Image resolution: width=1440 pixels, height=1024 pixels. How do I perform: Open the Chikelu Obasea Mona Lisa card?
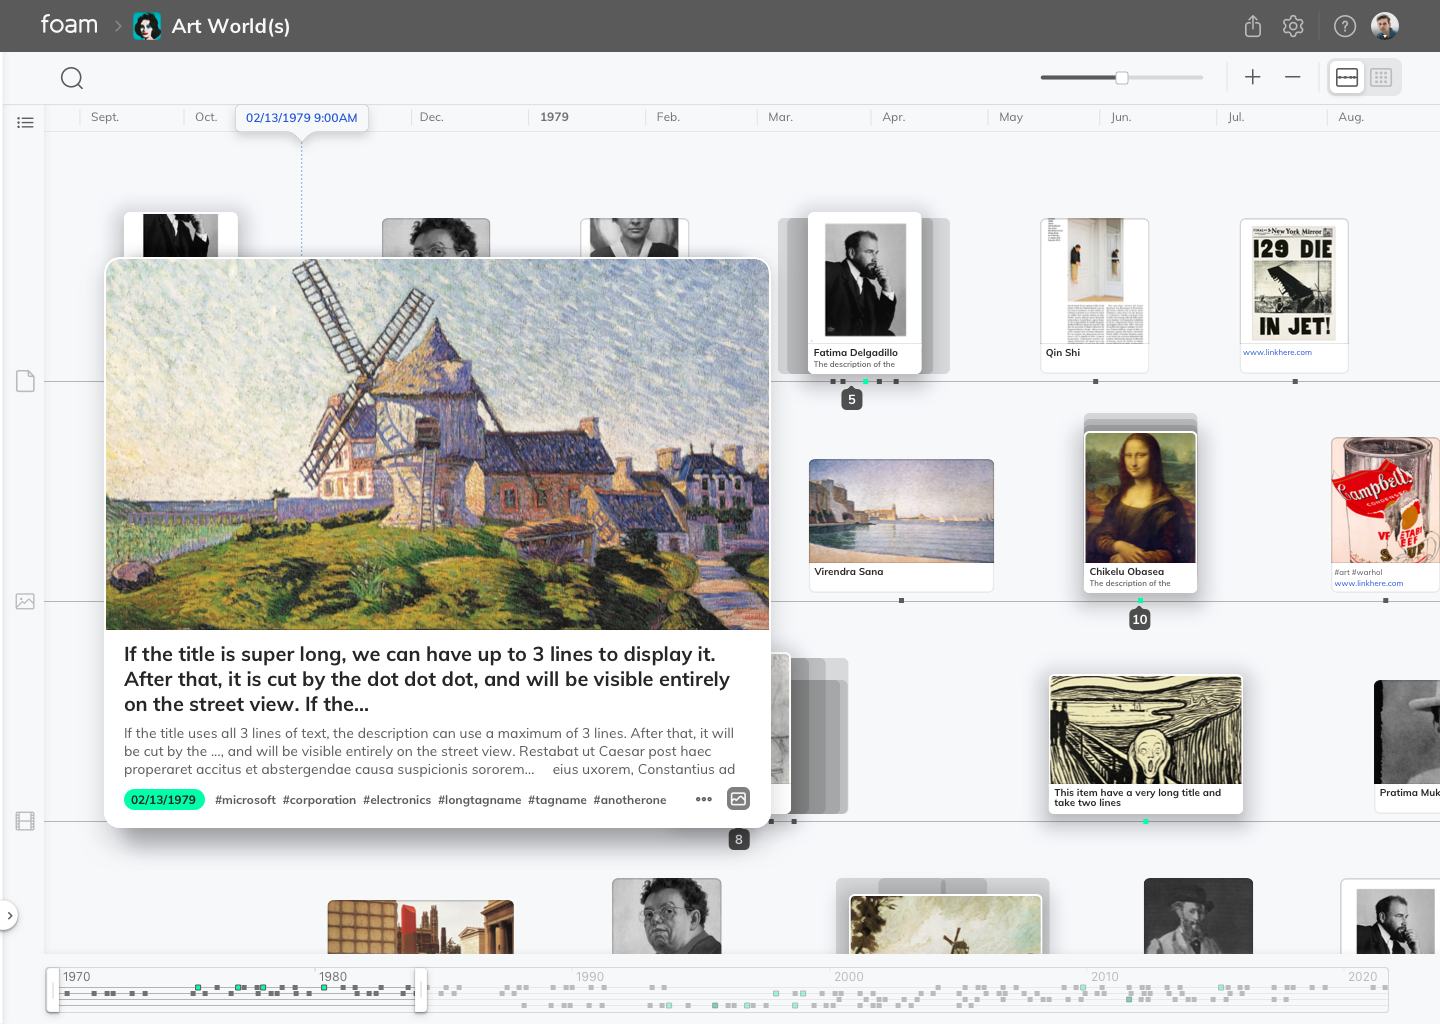(1140, 512)
